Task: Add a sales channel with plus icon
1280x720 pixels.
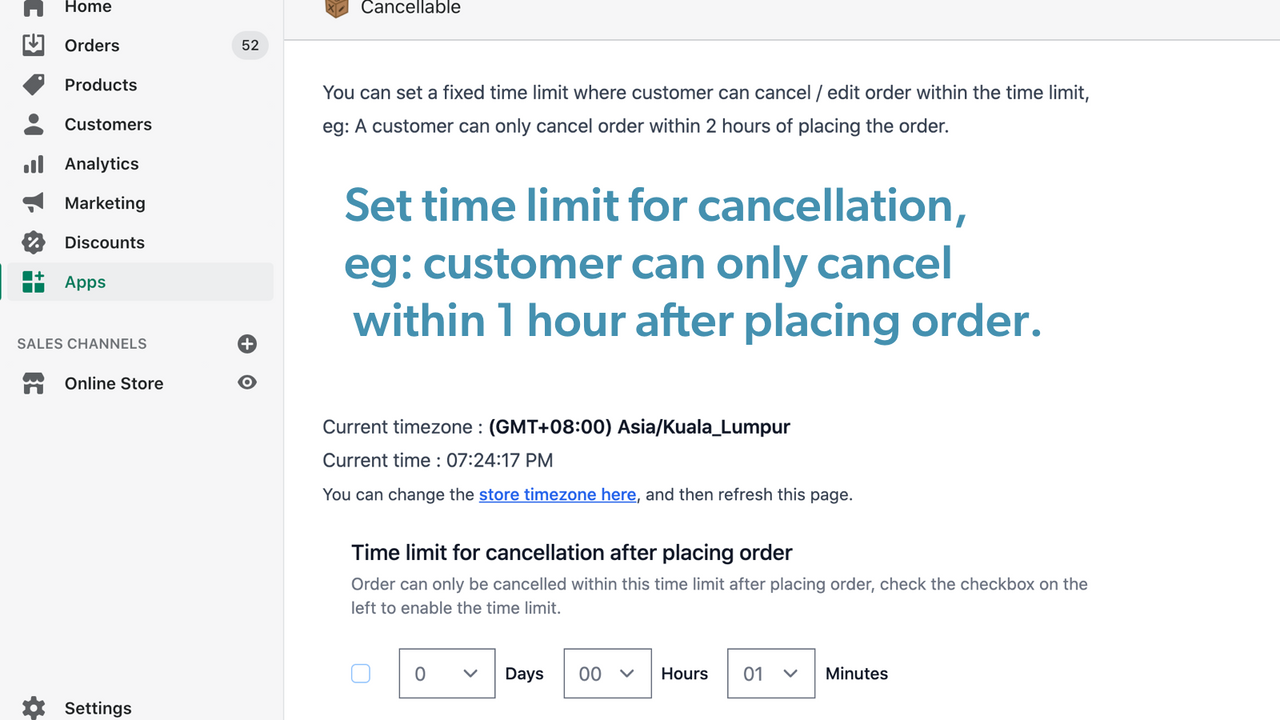Action: [247, 344]
